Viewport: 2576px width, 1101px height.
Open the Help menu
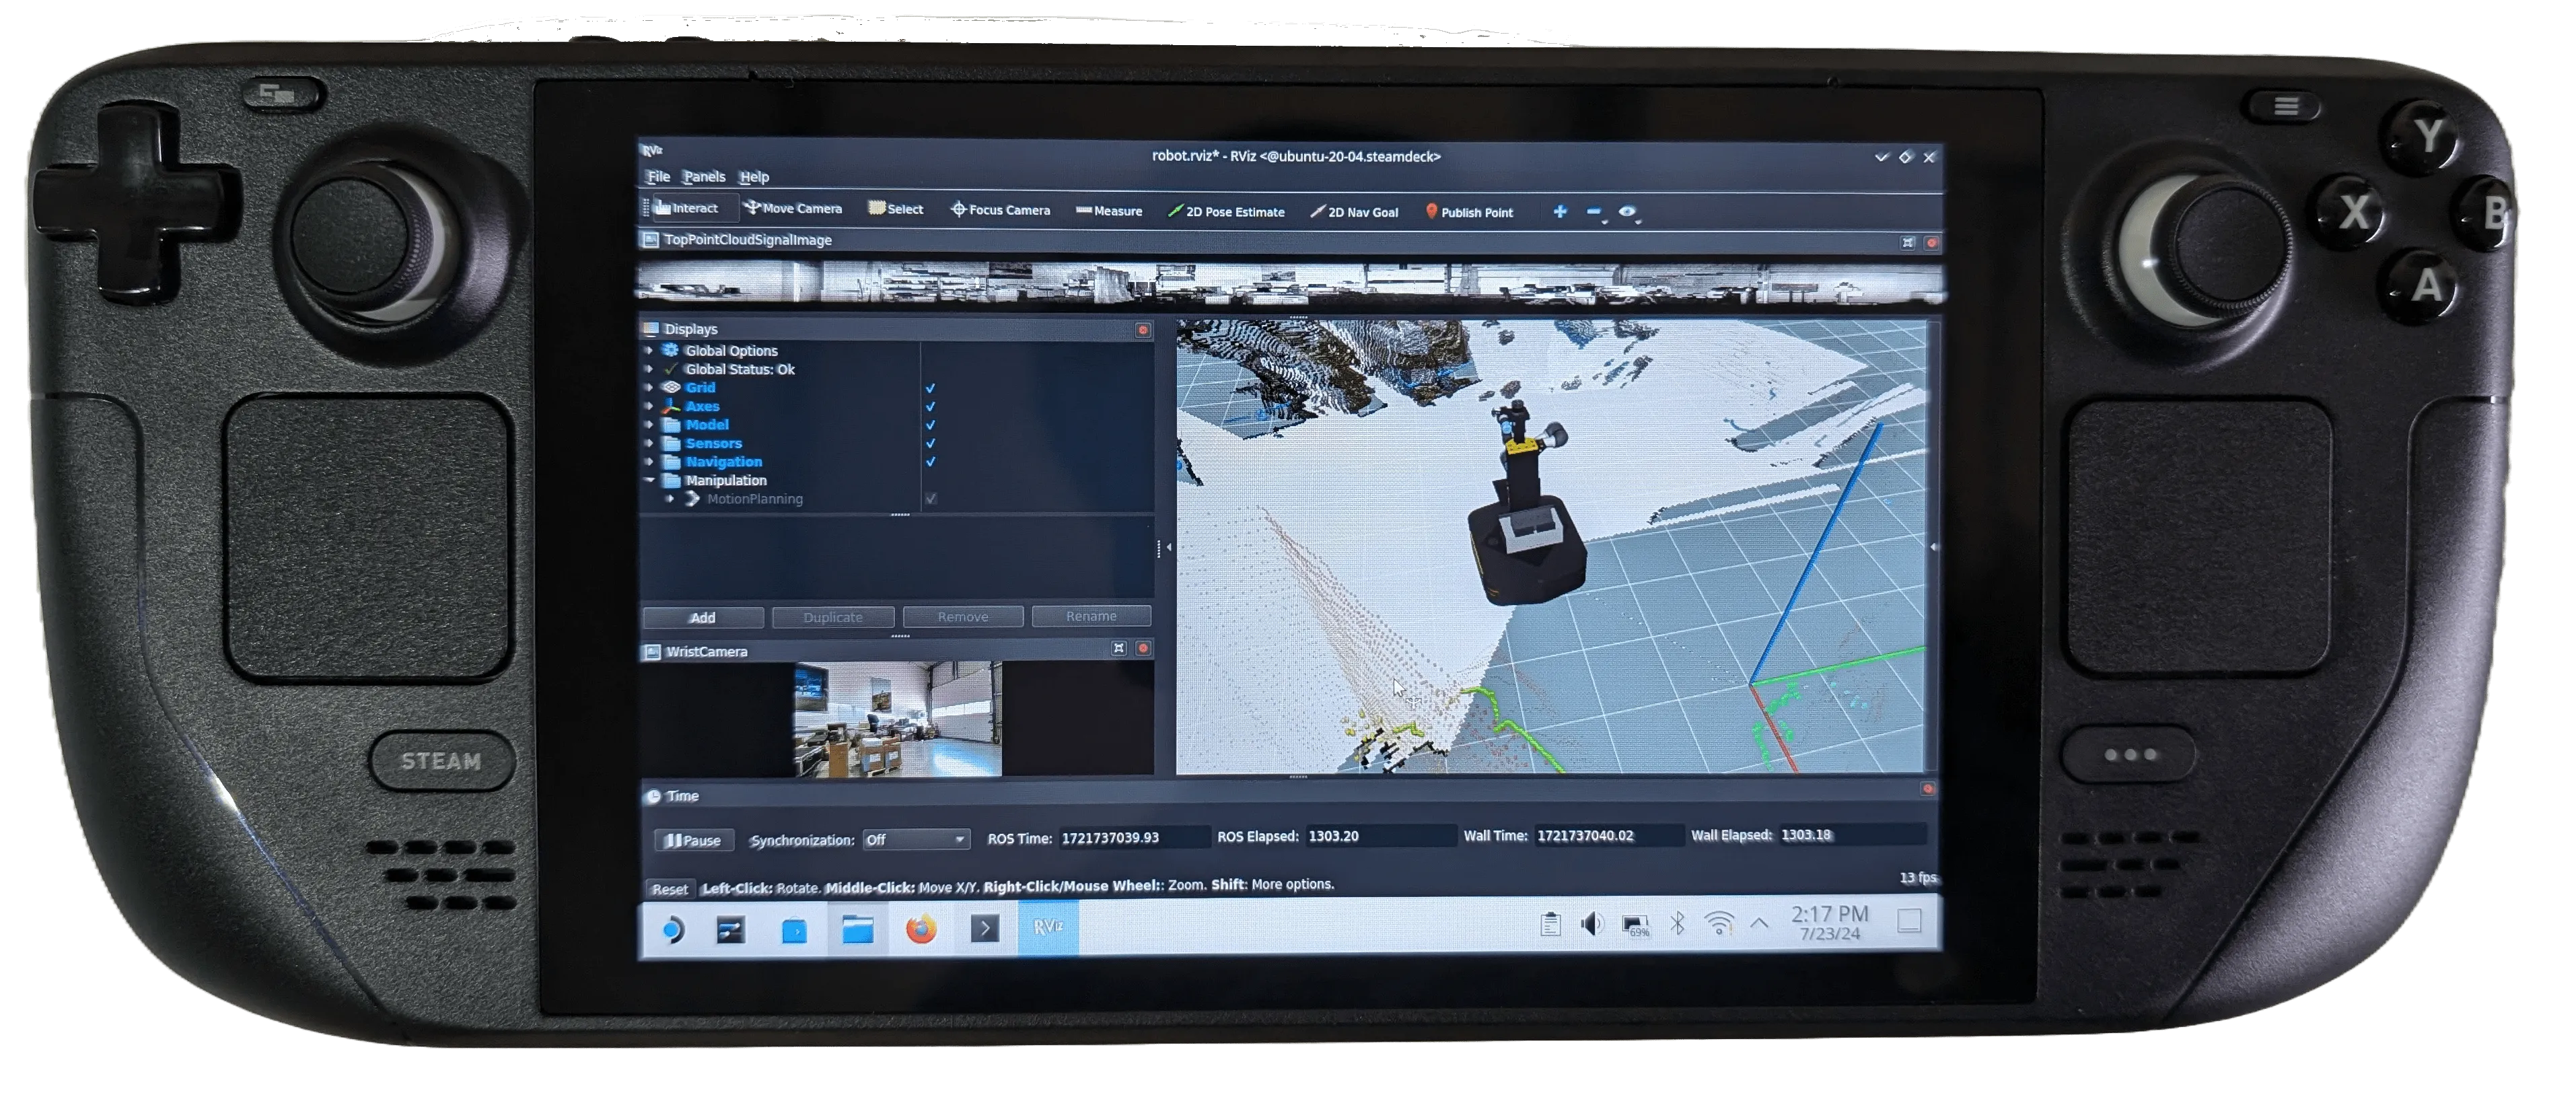[x=754, y=177]
